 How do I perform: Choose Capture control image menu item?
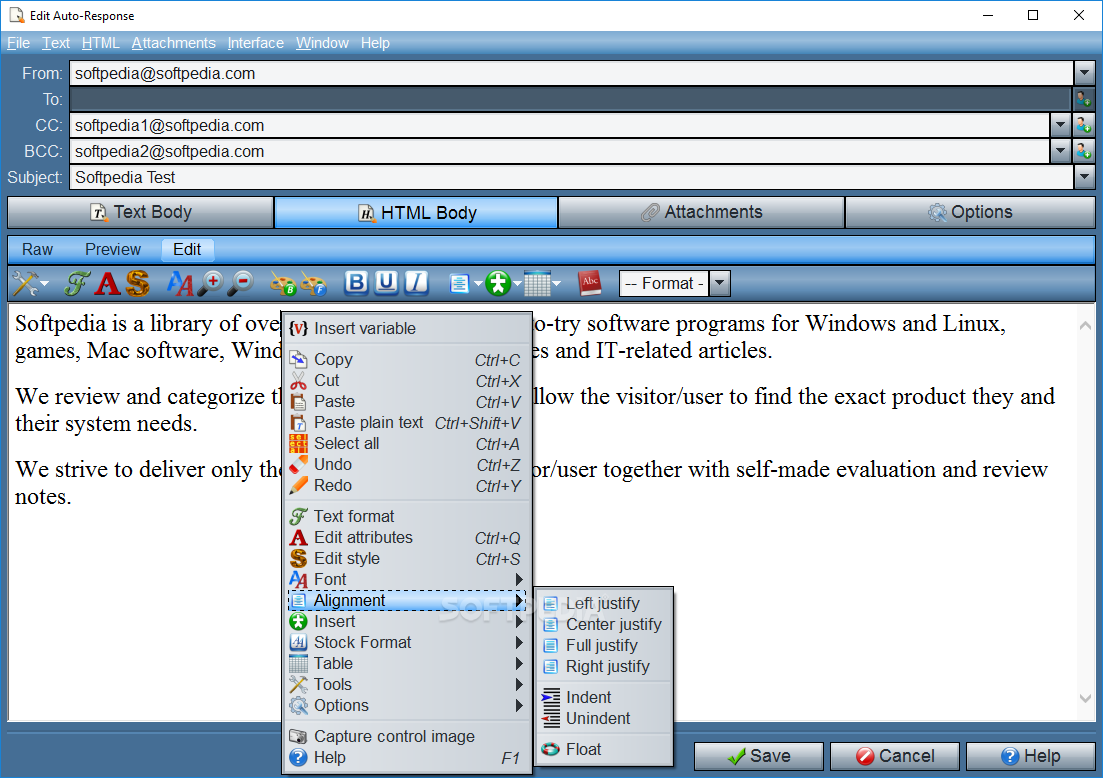(407, 736)
